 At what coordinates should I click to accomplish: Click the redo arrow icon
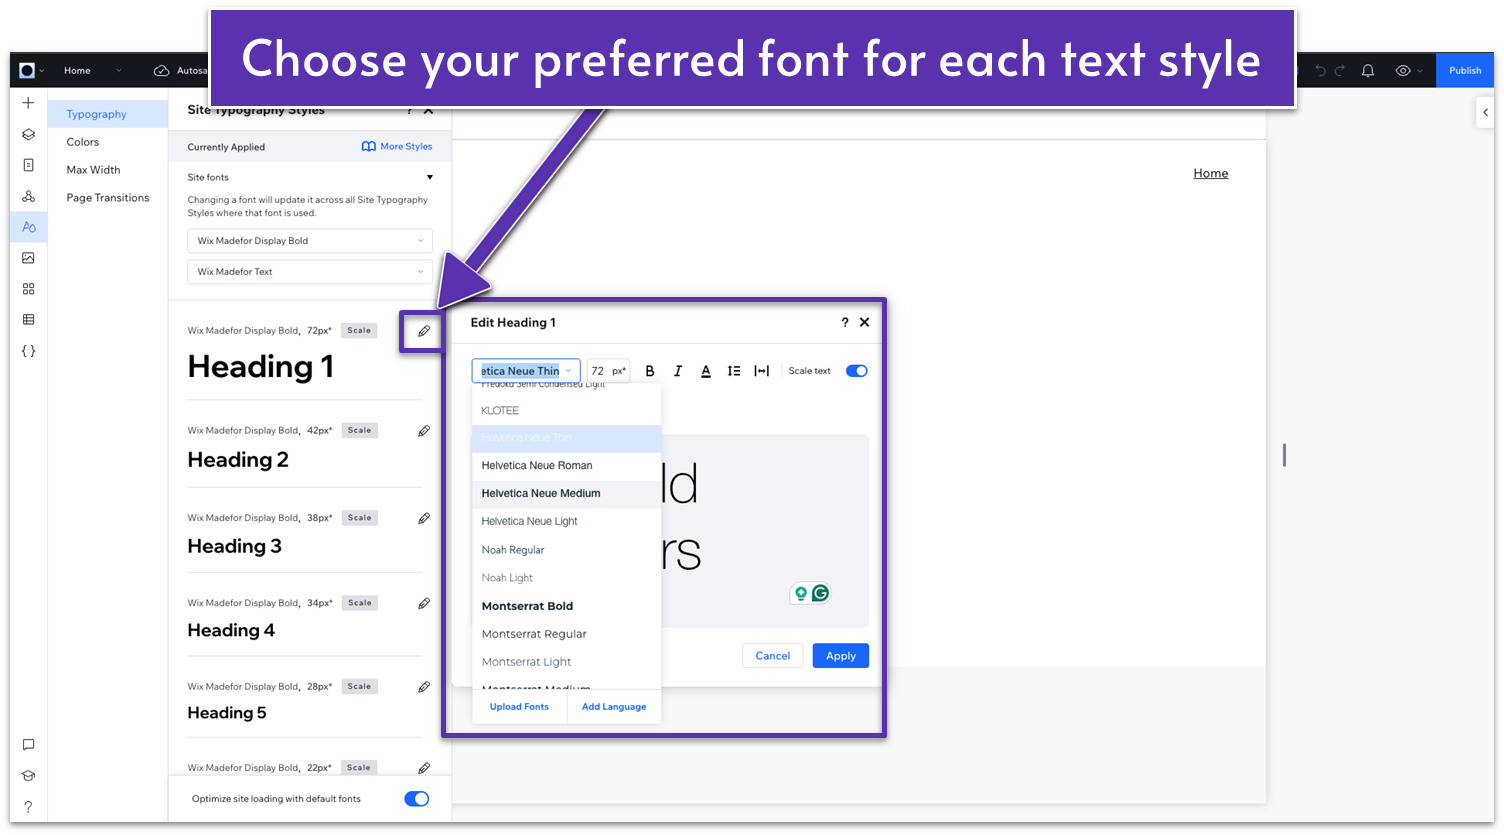tap(1340, 71)
